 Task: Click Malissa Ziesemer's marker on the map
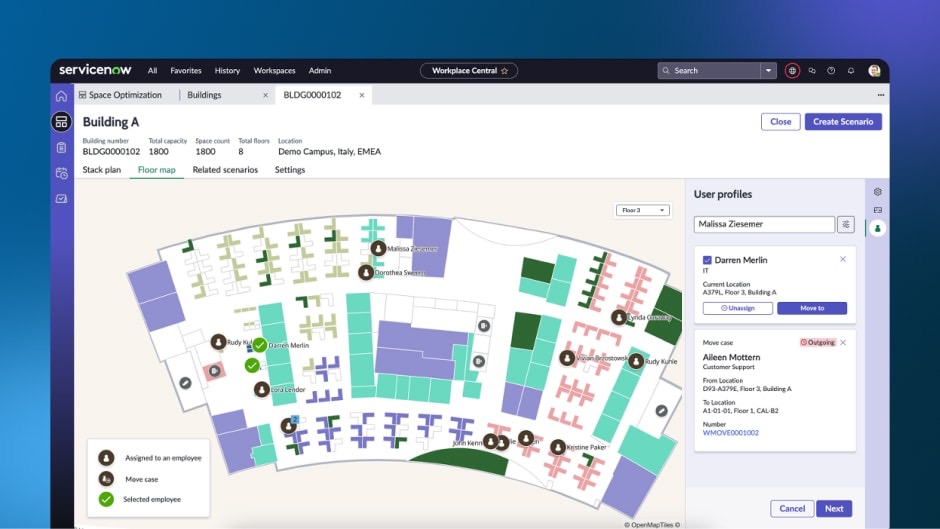(x=378, y=248)
